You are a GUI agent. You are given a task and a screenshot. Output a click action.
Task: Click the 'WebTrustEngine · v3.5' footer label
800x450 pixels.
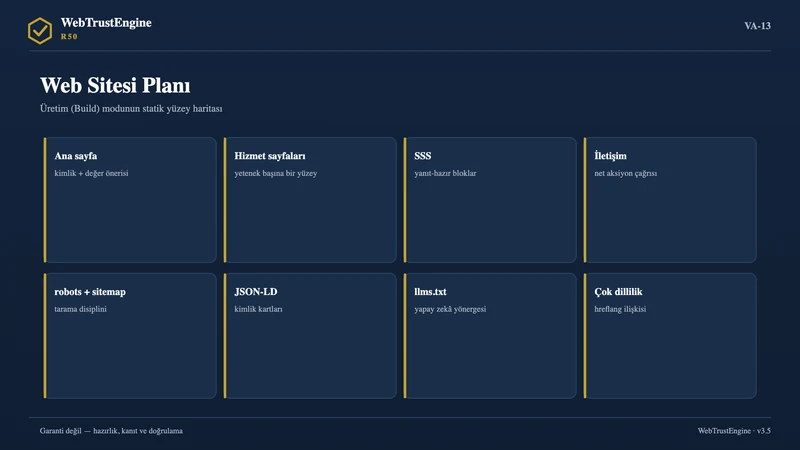pos(734,431)
